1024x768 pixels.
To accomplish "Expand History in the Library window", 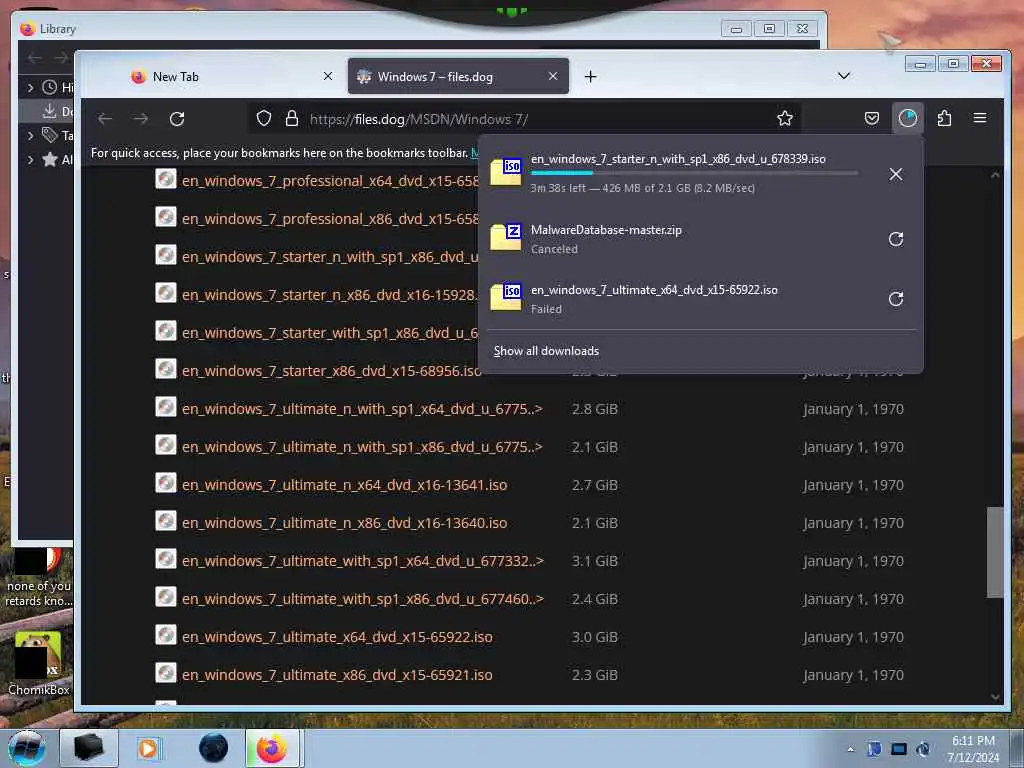I will pos(30,87).
